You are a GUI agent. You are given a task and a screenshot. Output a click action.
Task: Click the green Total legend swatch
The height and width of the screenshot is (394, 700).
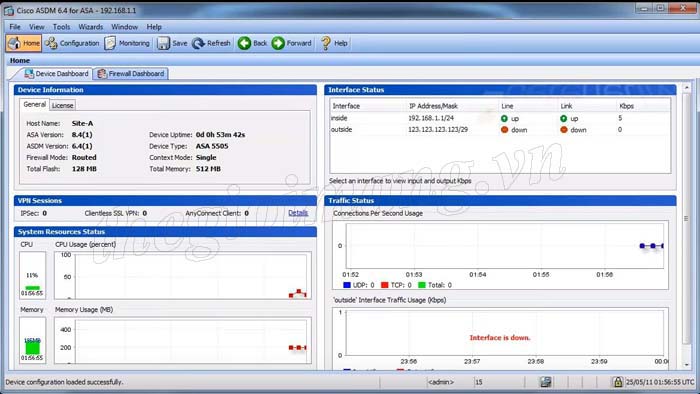pyautogui.click(x=421, y=285)
